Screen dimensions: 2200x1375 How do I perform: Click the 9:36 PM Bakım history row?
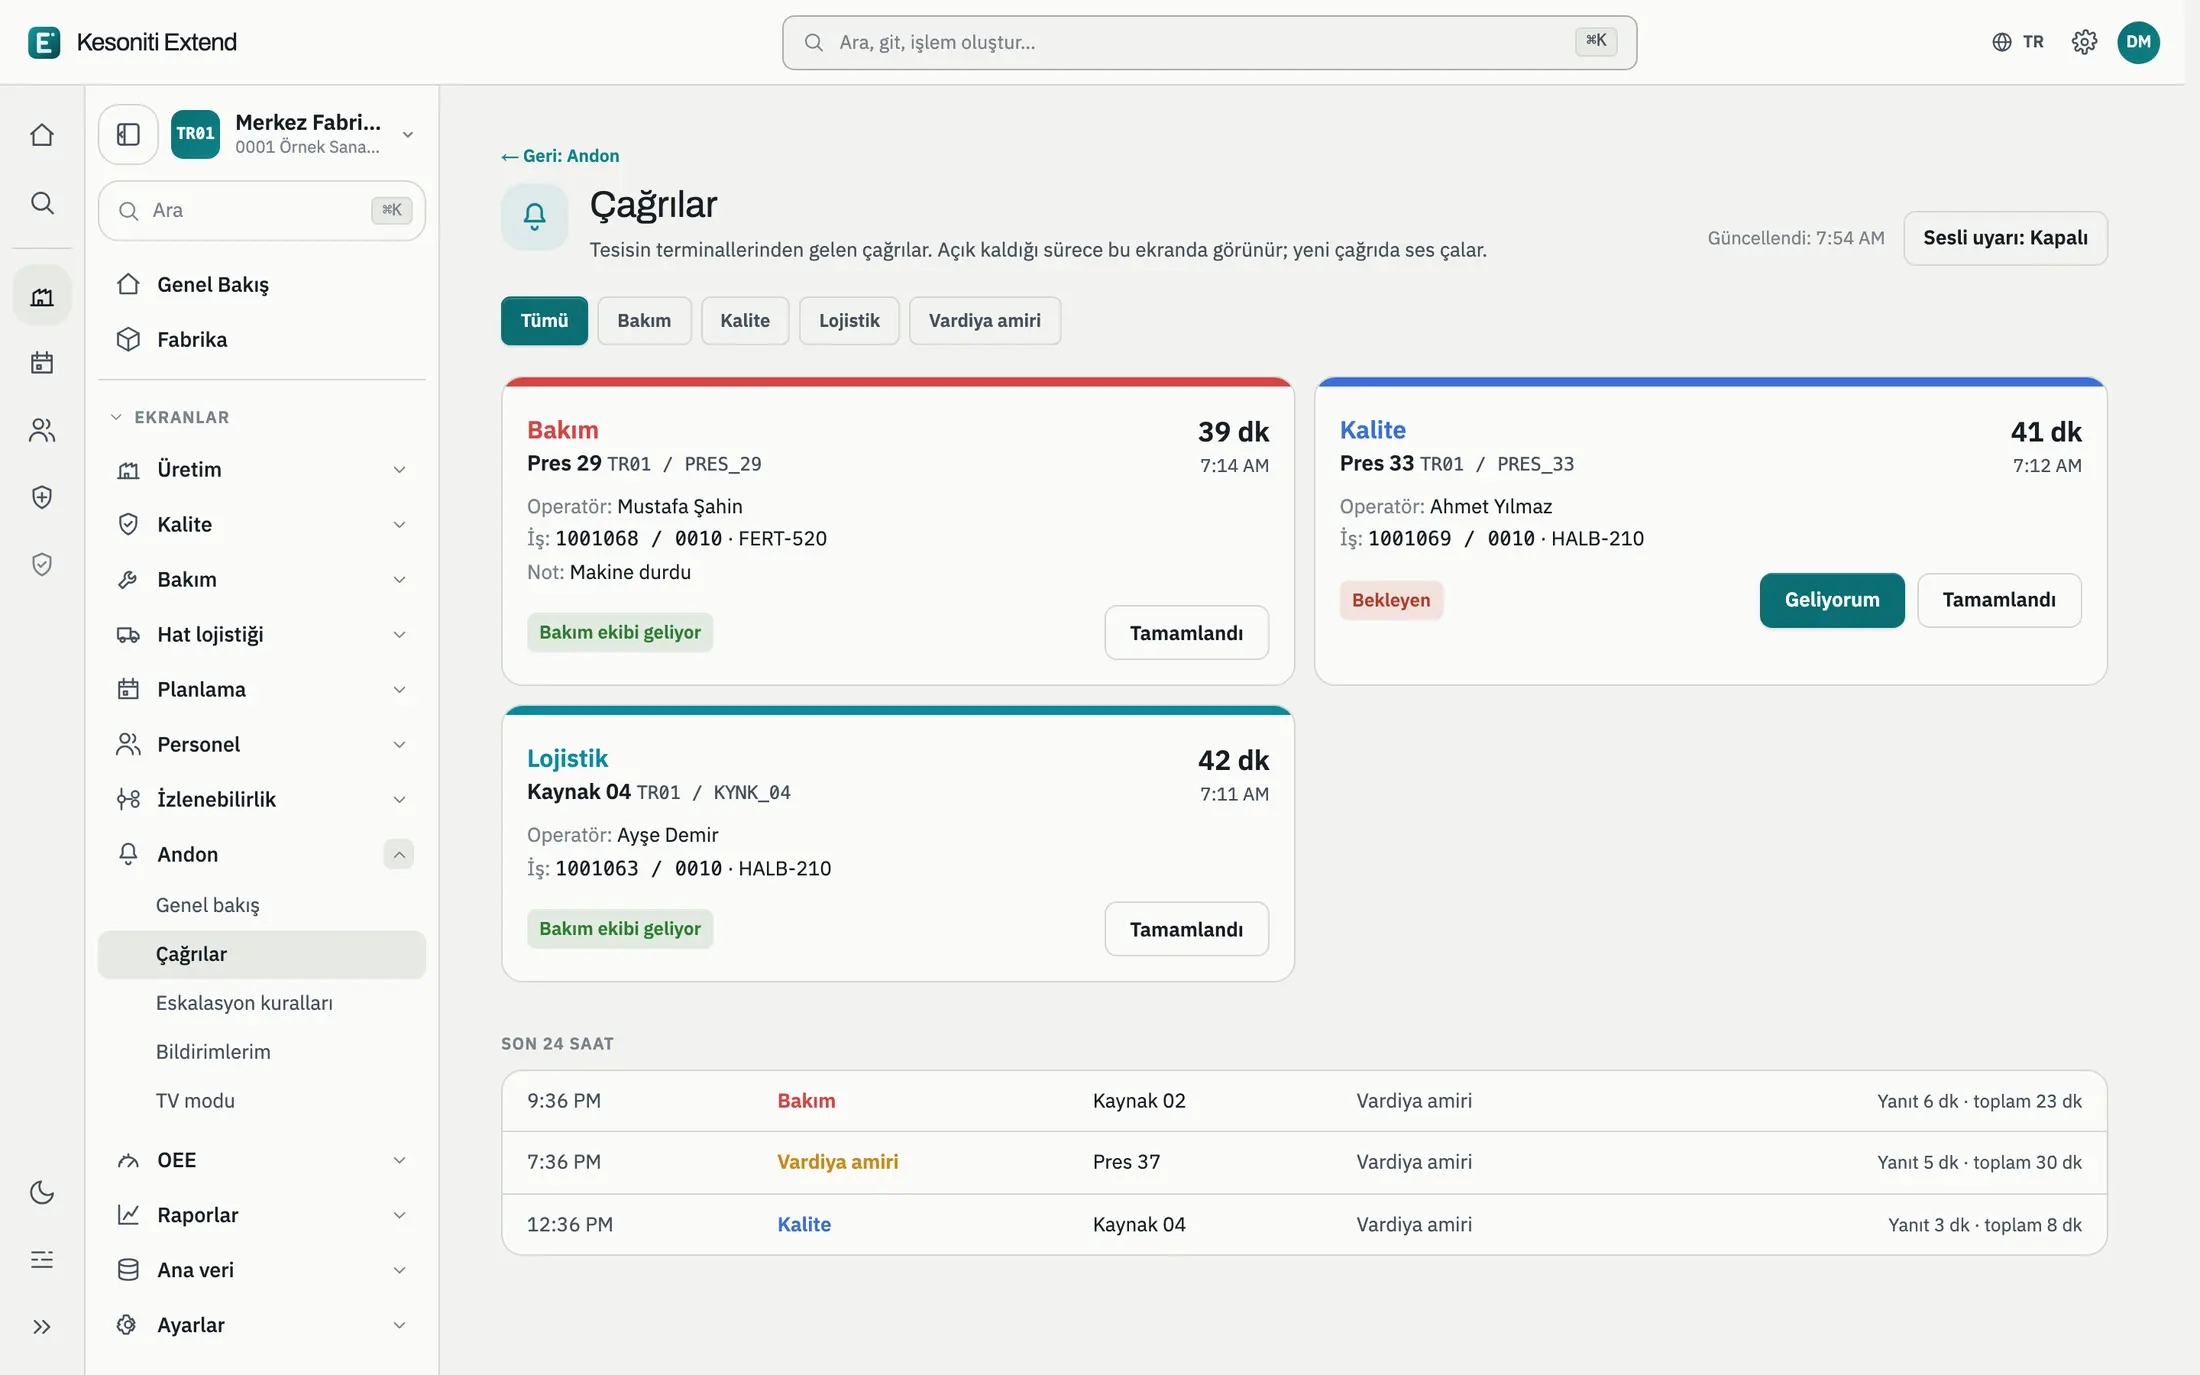pyautogui.click(x=1304, y=1101)
